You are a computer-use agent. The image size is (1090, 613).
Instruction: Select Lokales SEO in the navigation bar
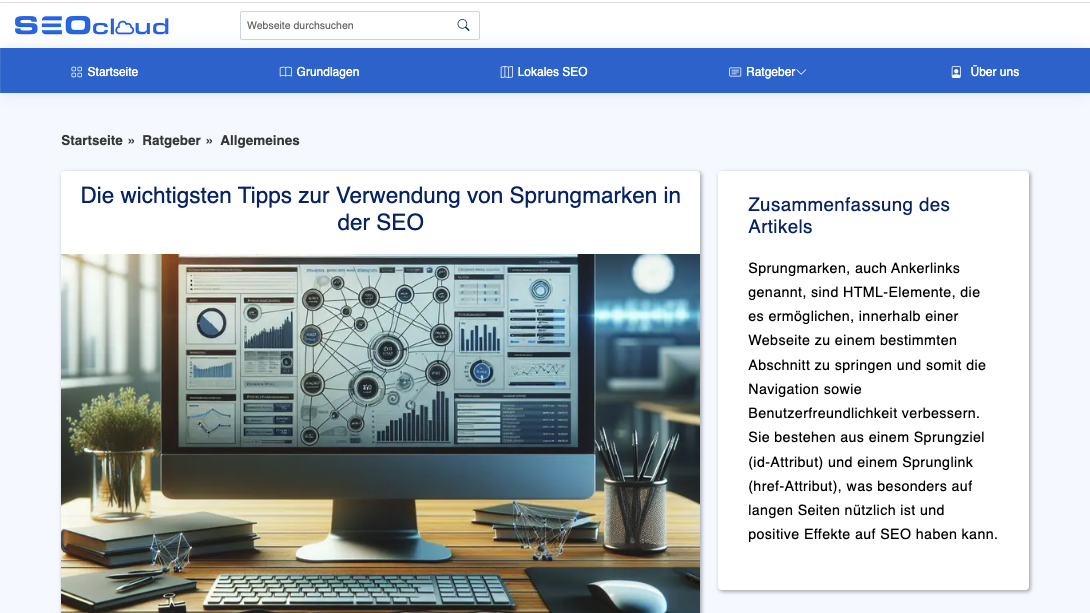click(x=552, y=72)
